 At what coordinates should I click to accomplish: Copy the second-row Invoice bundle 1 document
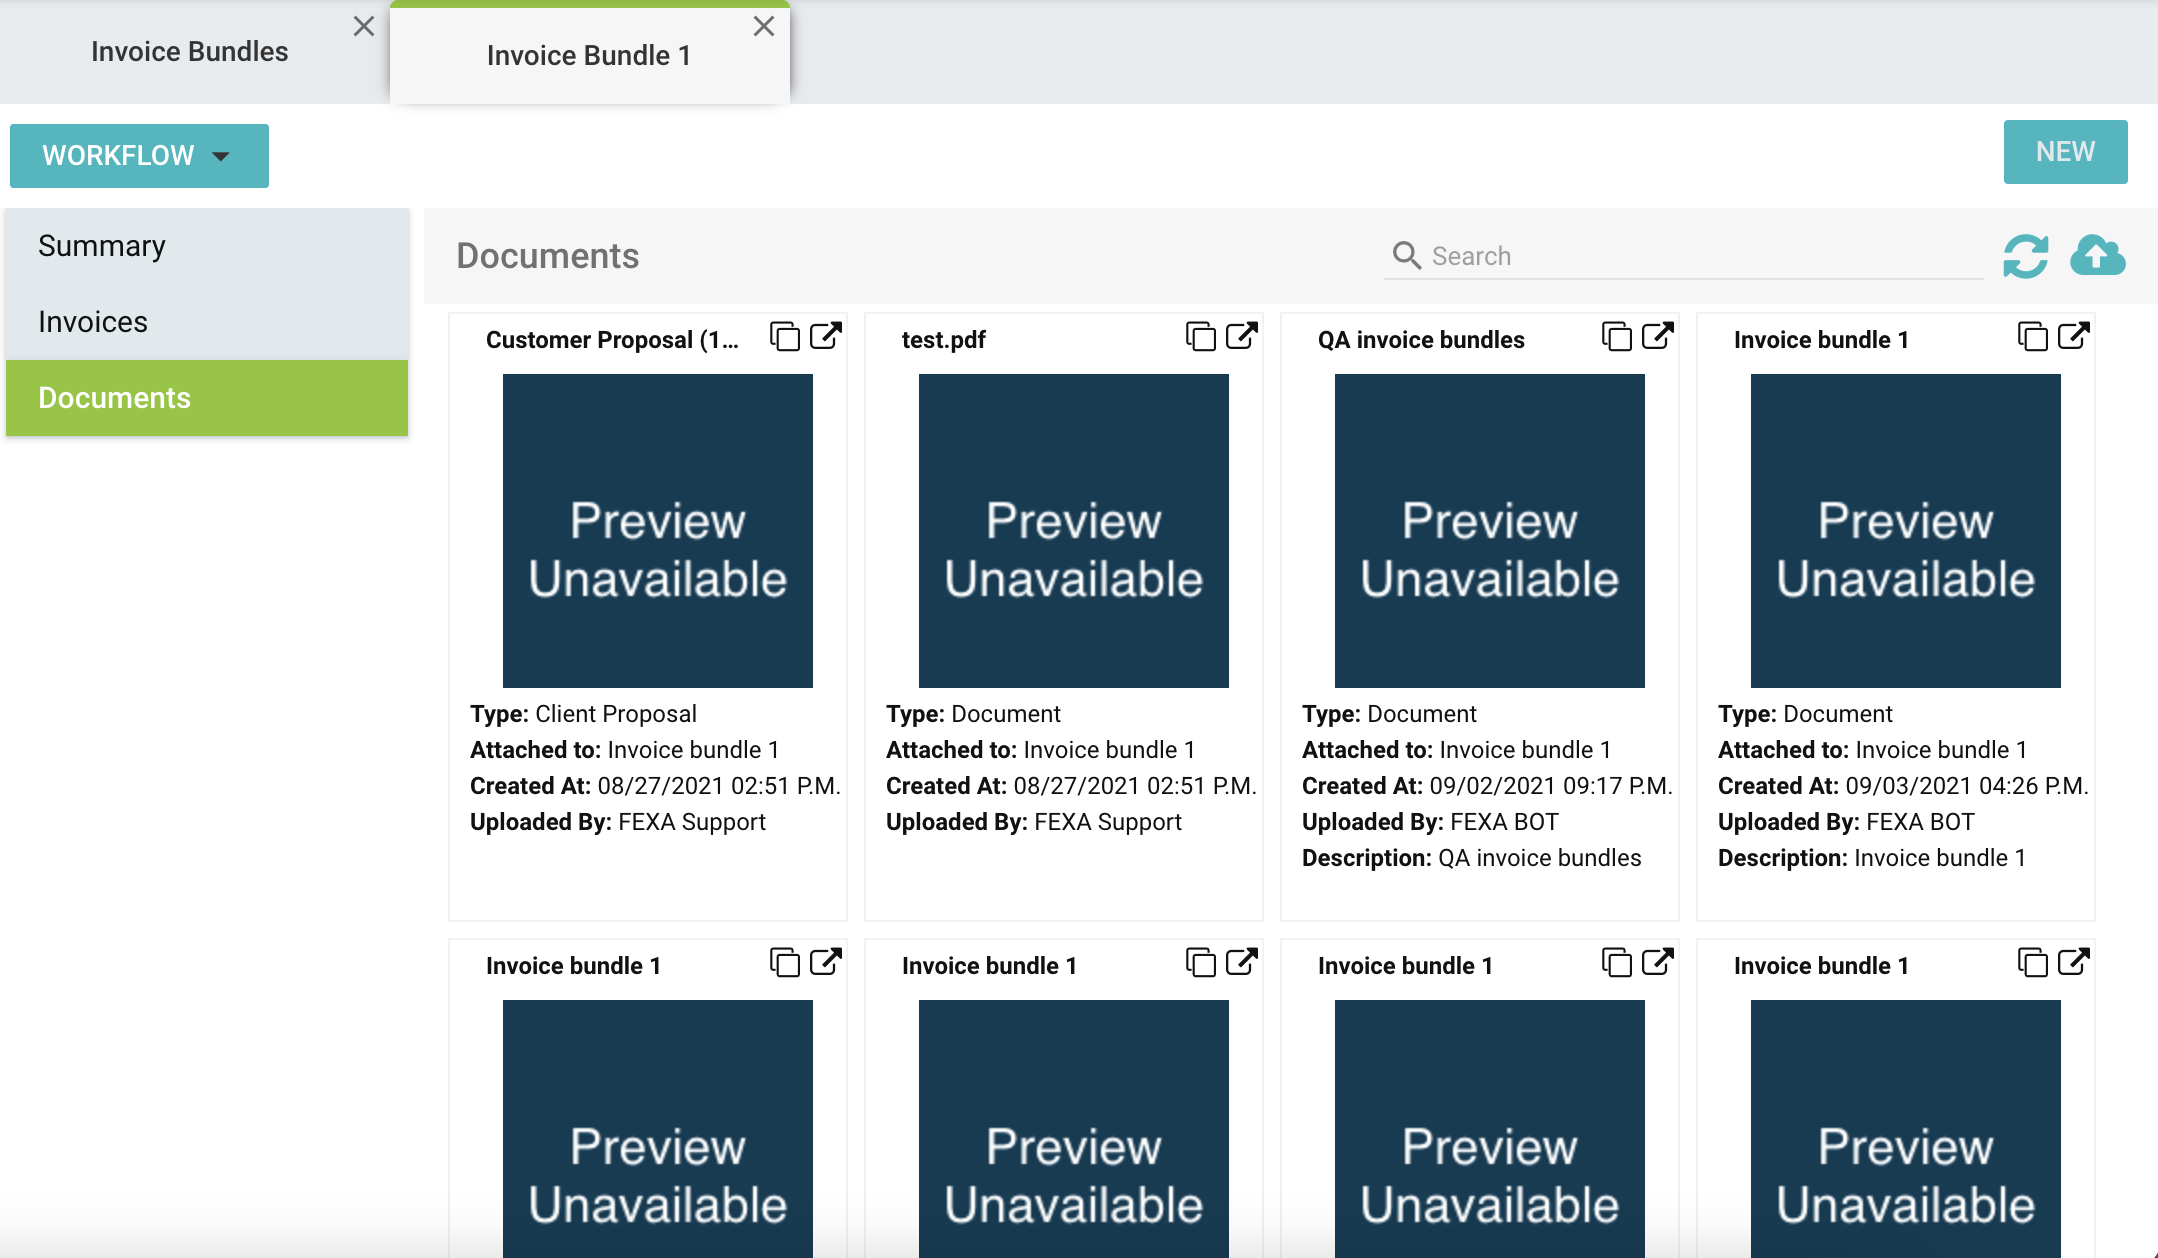(784, 963)
